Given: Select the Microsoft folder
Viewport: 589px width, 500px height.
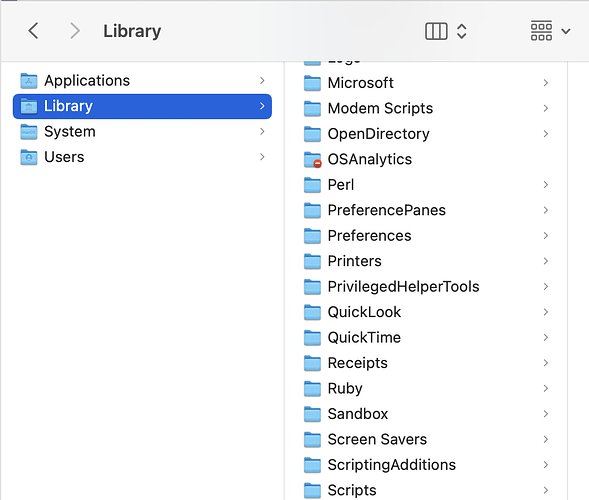Looking at the screenshot, I should pos(427,83).
